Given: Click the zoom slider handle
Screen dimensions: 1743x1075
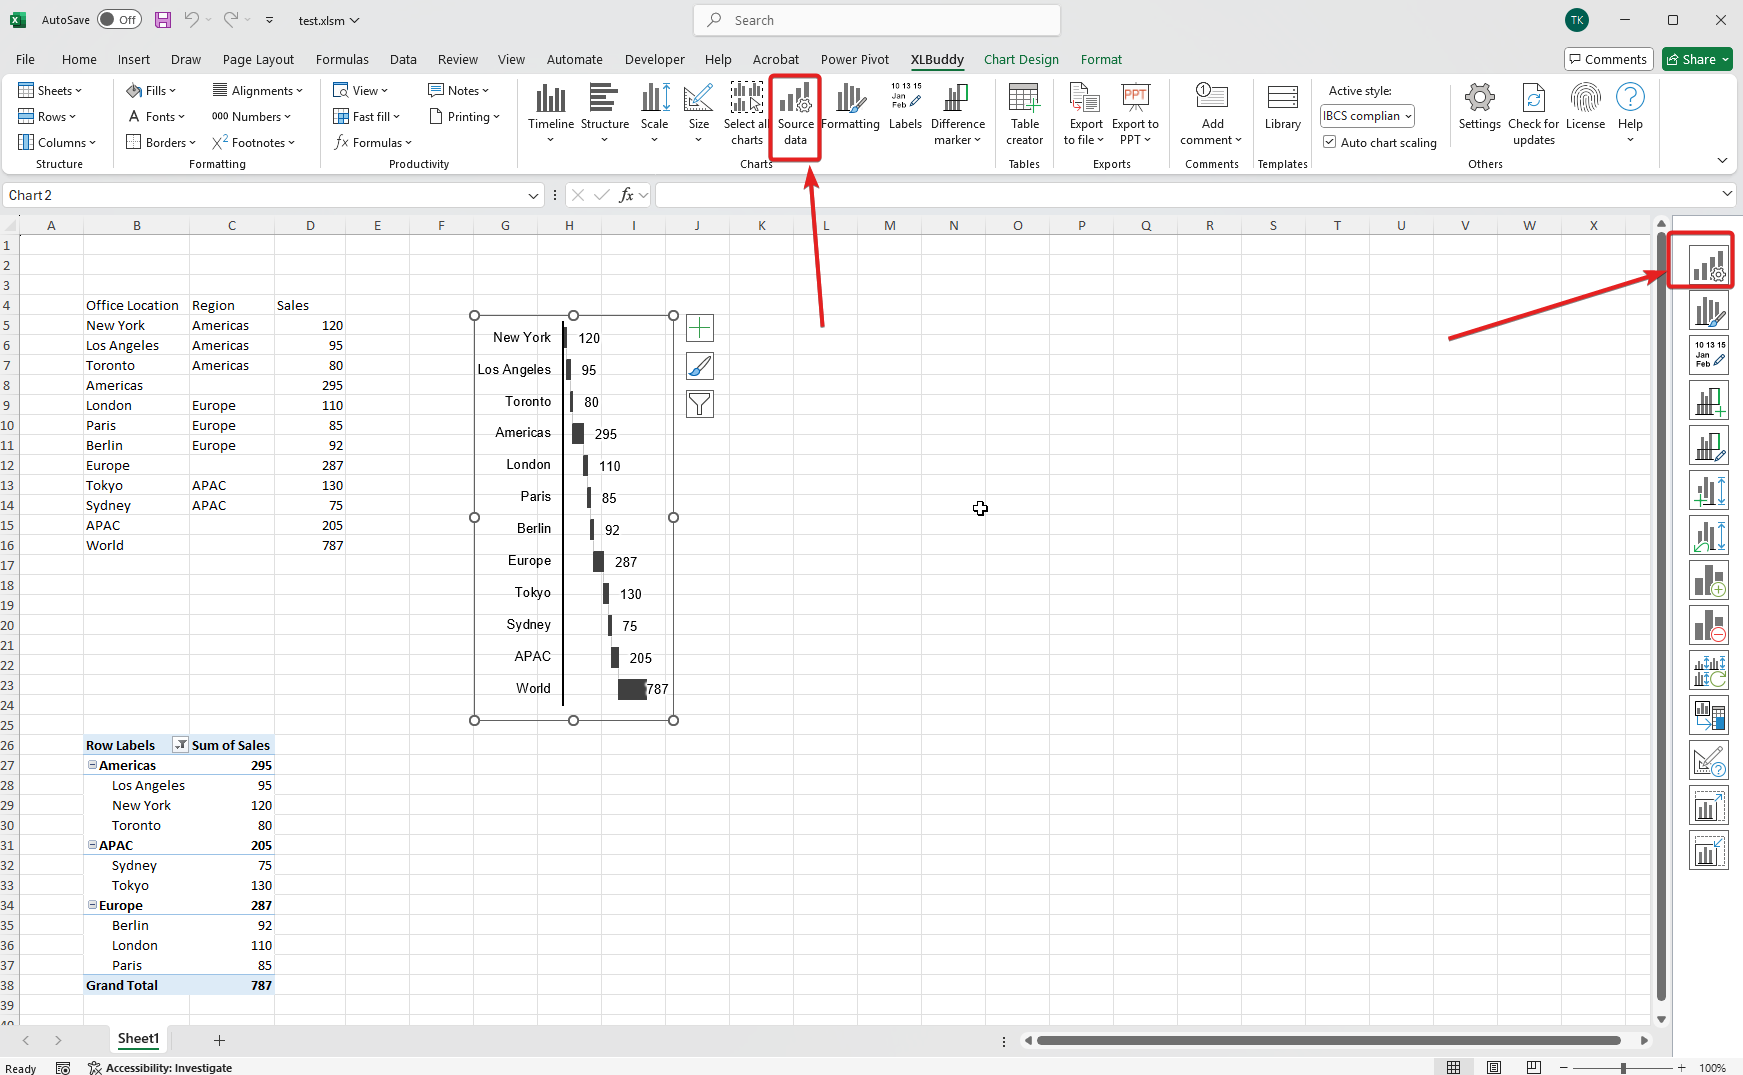Looking at the screenshot, I should coord(1623,1068).
